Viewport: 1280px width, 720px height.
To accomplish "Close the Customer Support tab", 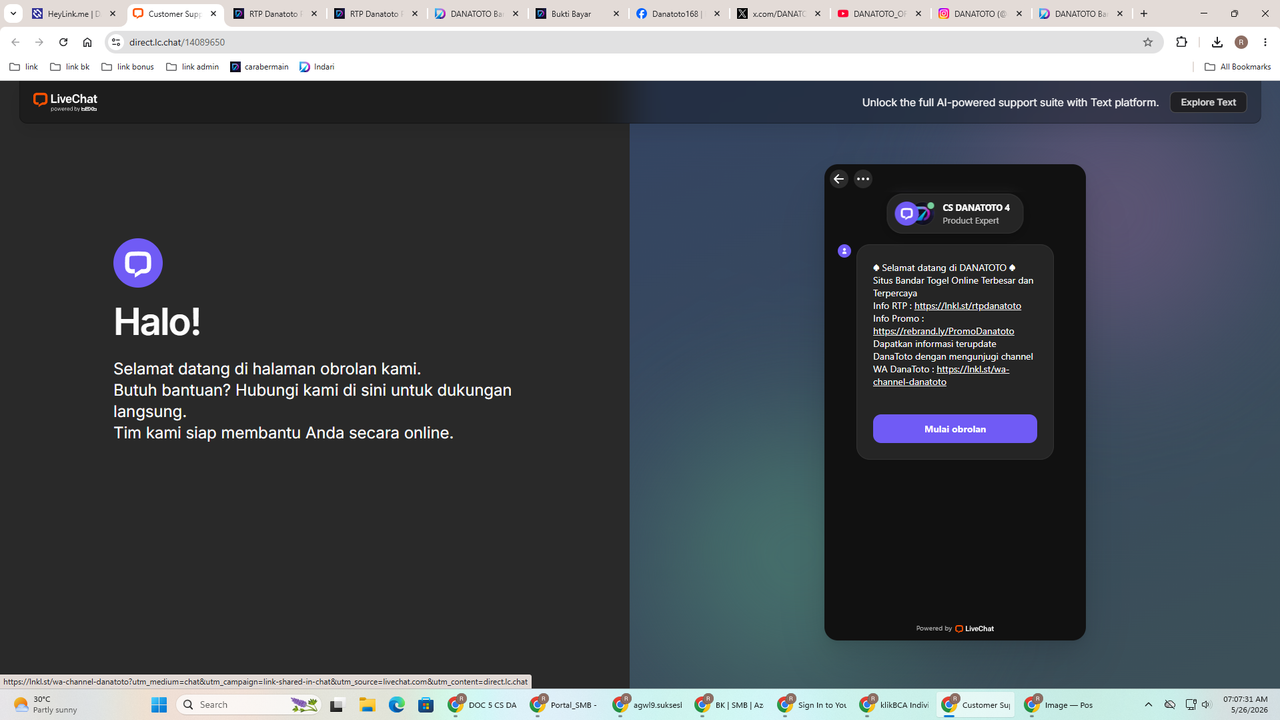I will (x=213, y=14).
